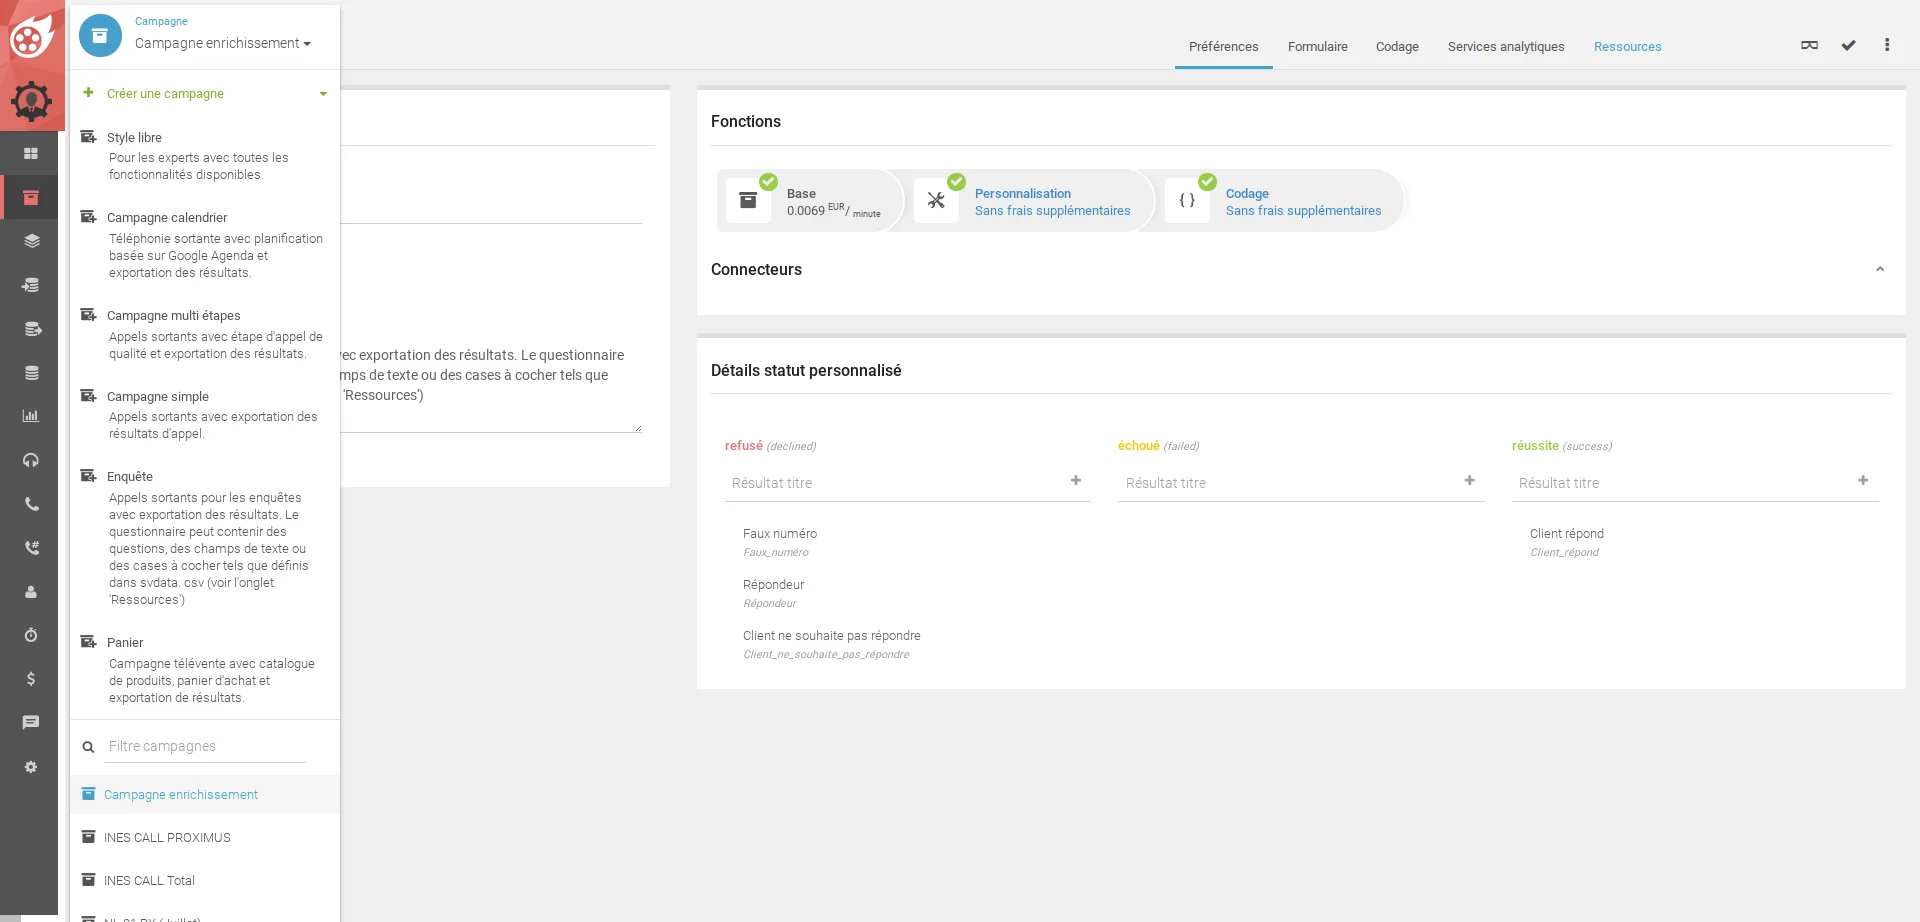
Task: Click the headset icon in sidebar
Action: click(31, 460)
